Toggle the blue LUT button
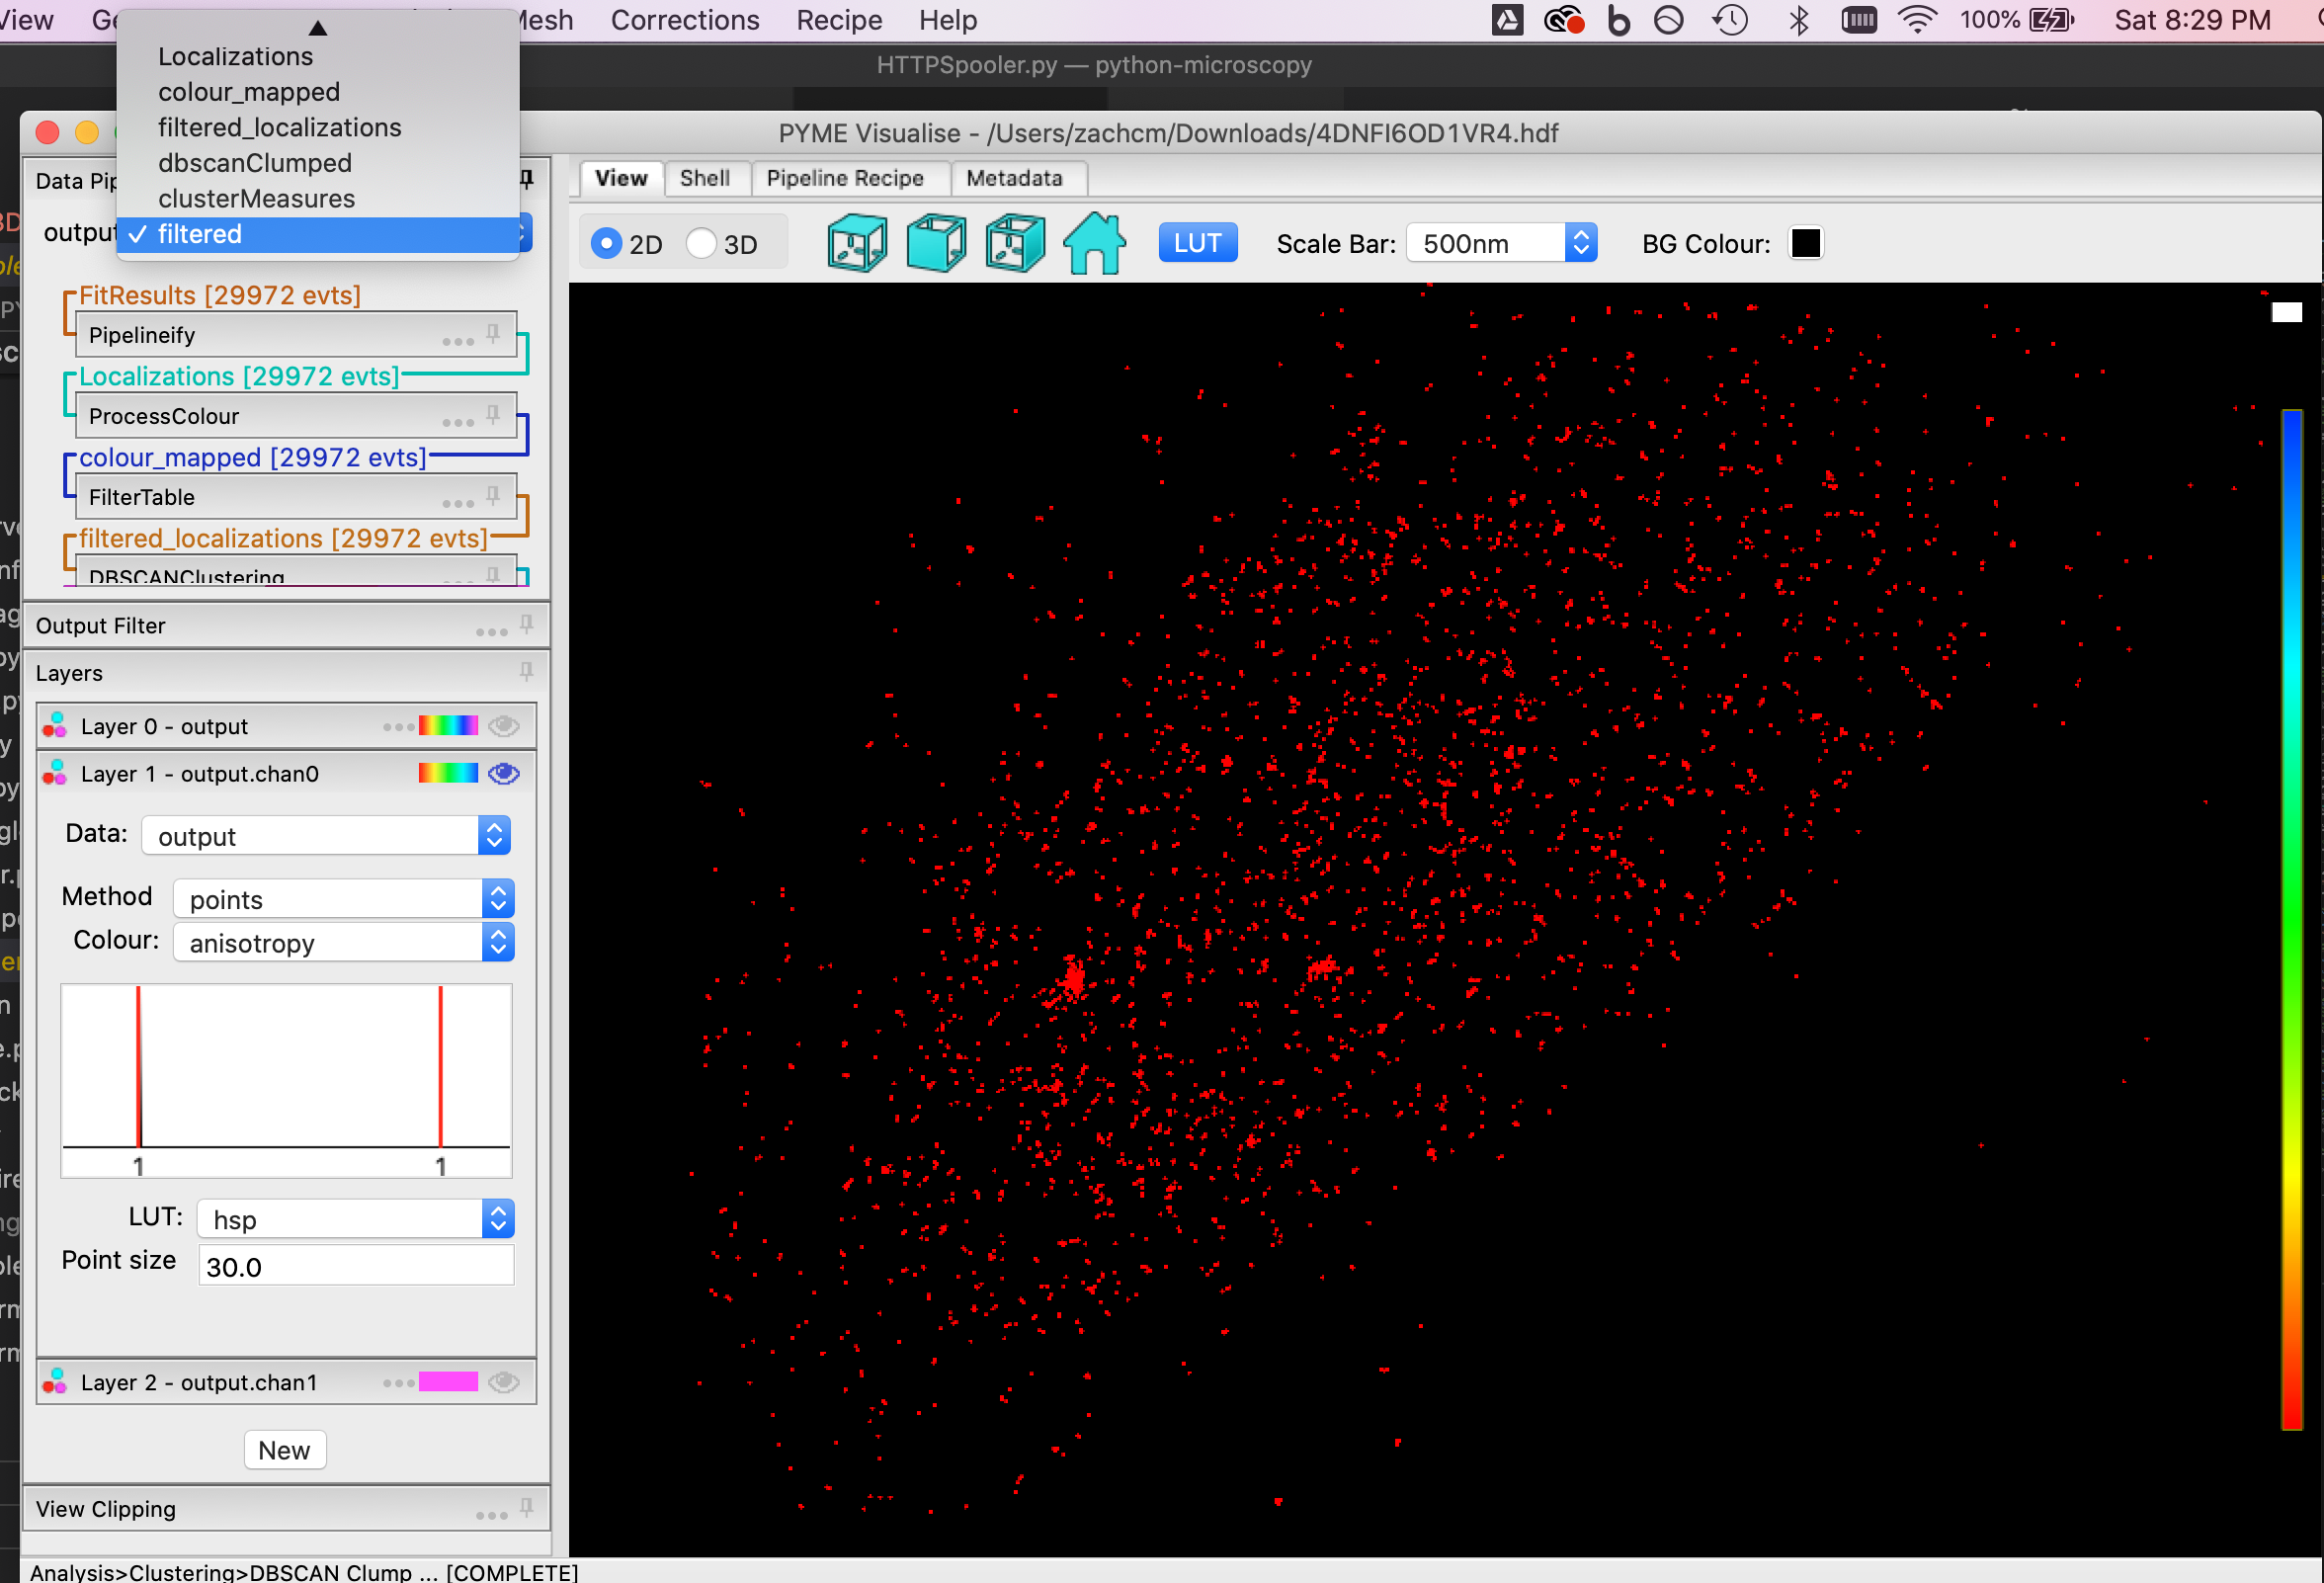Screen dimensions: 2324x1583 (1197, 243)
